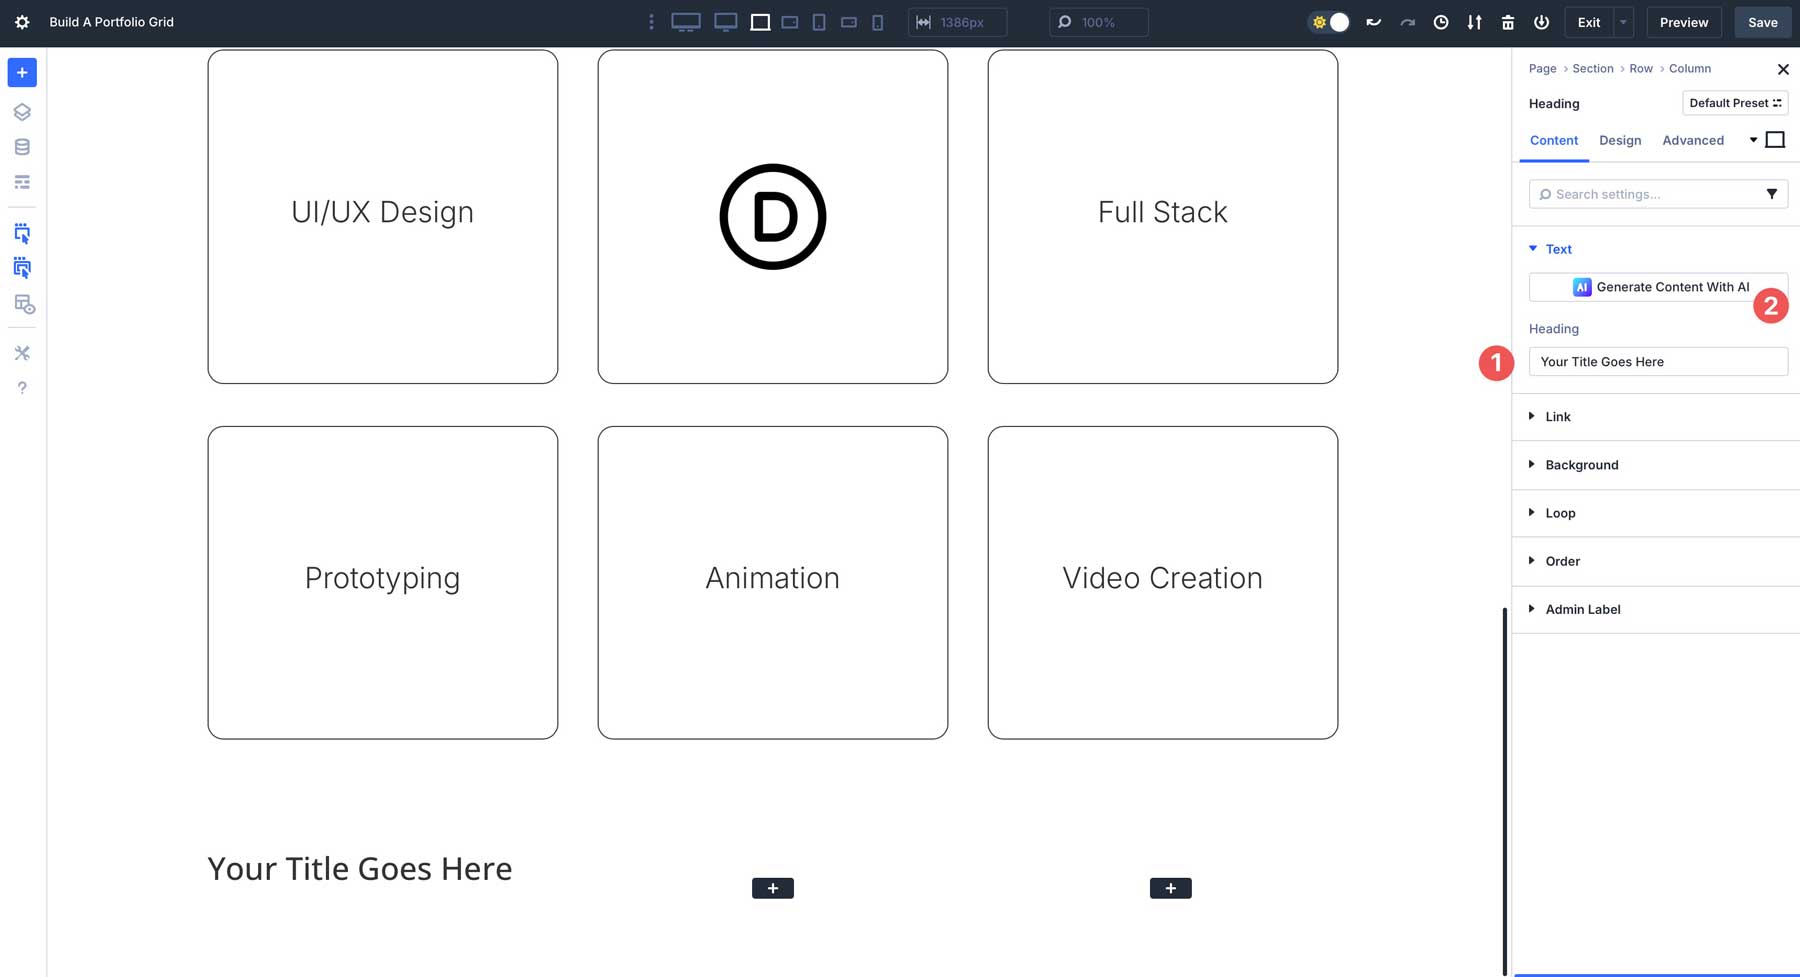This screenshot has width=1800, height=977.
Task: Open the layers view
Action: pyautogui.click(x=22, y=112)
